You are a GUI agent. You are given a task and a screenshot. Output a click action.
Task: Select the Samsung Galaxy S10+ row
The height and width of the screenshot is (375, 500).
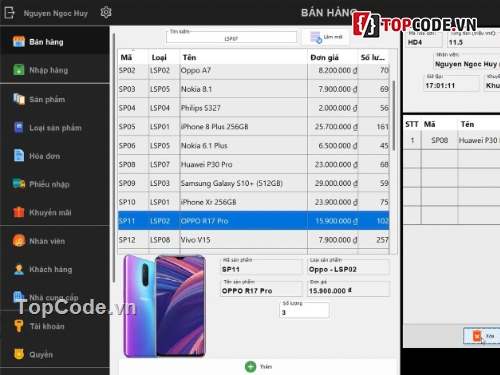(x=254, y=183)
